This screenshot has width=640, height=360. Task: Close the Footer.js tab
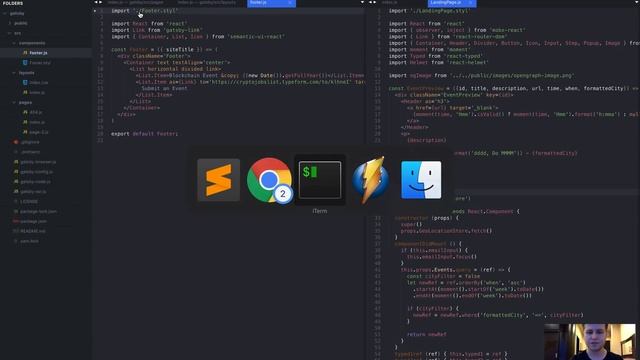(x=290, y=2)
